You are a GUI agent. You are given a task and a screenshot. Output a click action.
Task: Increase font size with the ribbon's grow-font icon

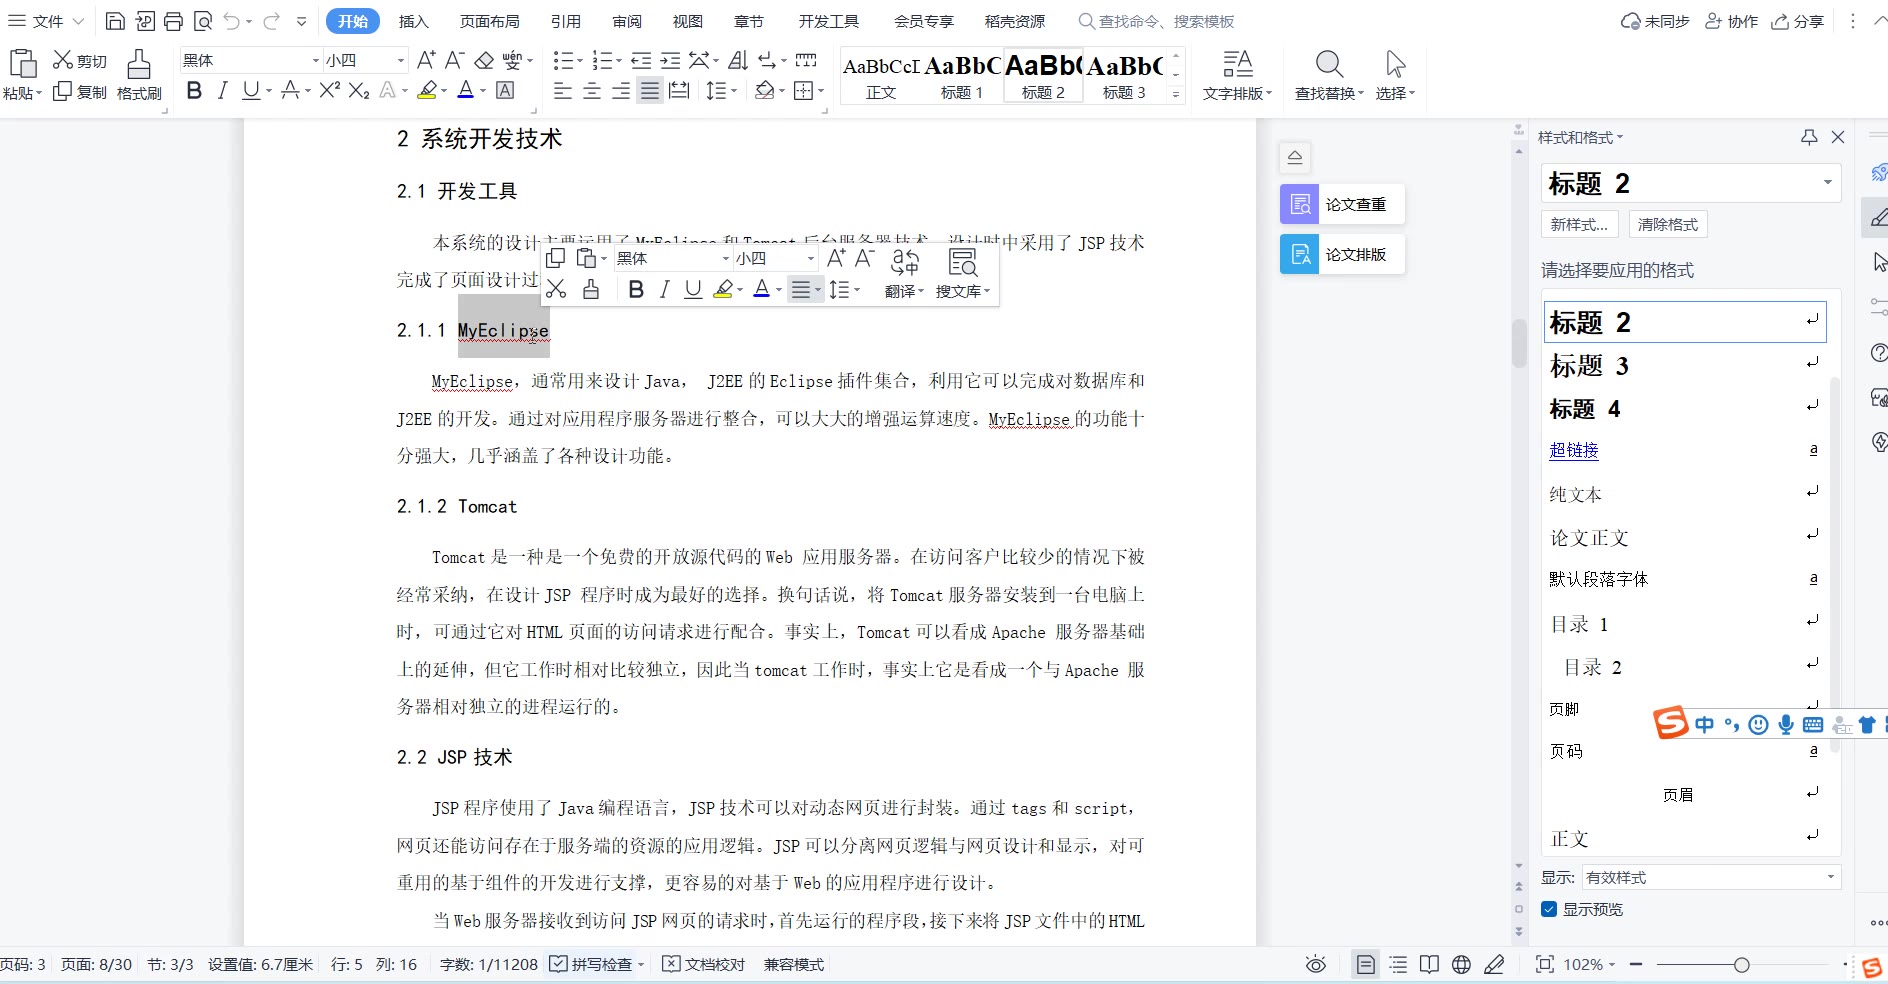426,60
